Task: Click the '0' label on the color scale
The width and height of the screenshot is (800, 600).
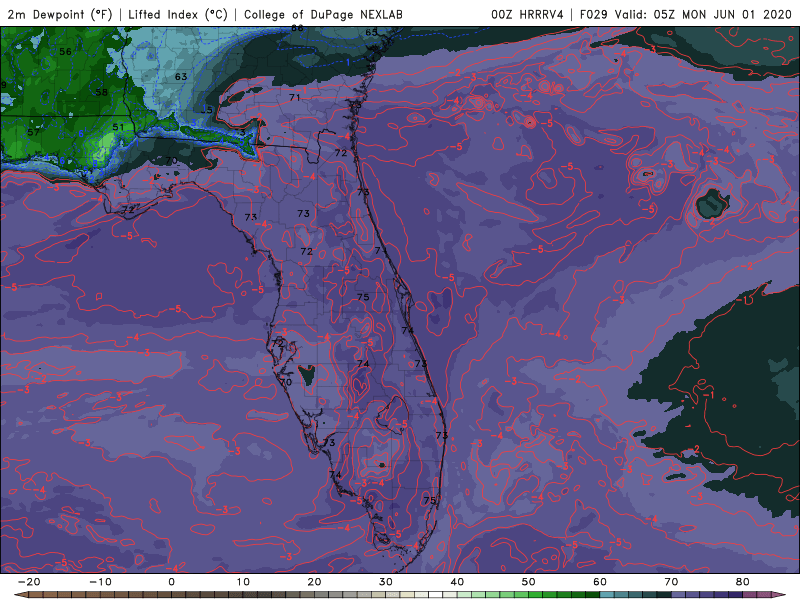Action: (x=171, y=582)
